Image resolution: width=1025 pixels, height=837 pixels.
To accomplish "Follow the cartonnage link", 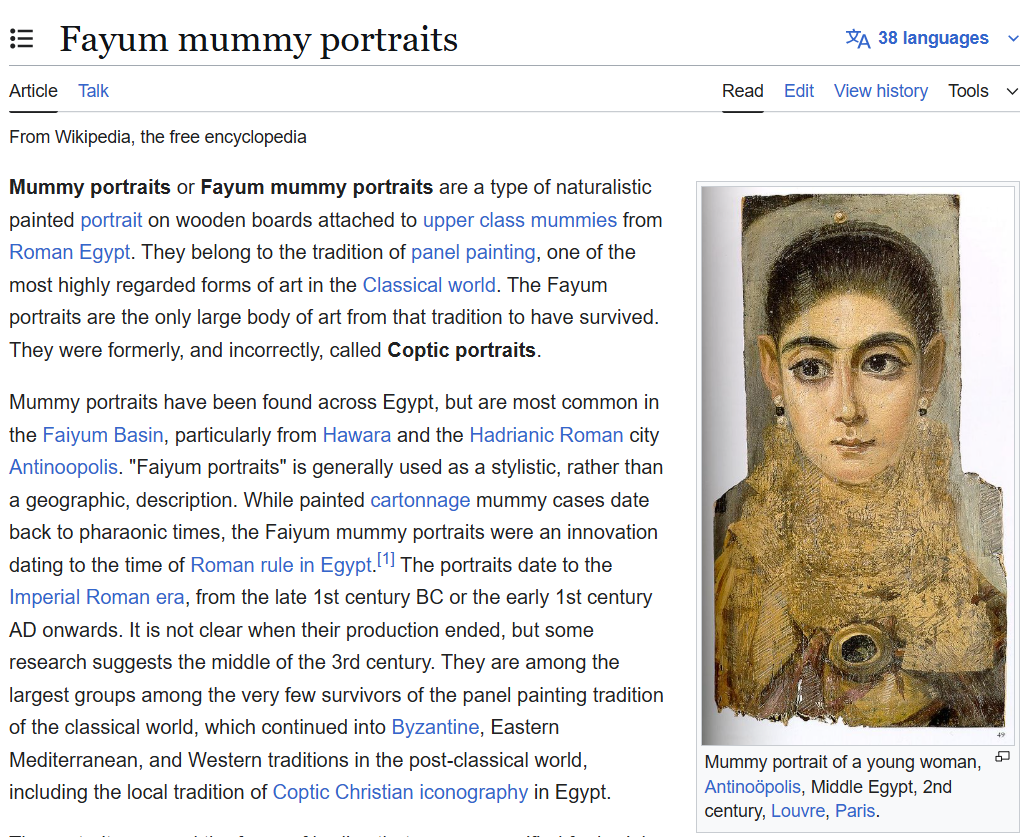I will (420, 500).
